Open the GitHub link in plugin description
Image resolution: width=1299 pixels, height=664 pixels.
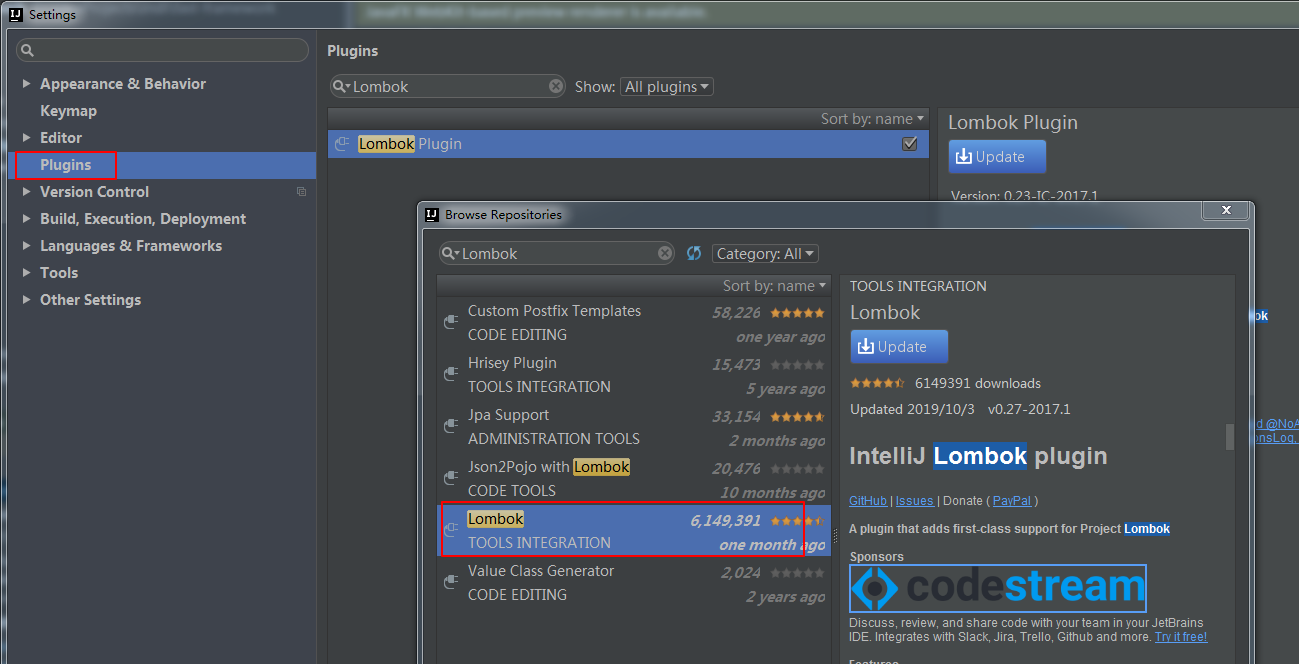coord(868,501)
